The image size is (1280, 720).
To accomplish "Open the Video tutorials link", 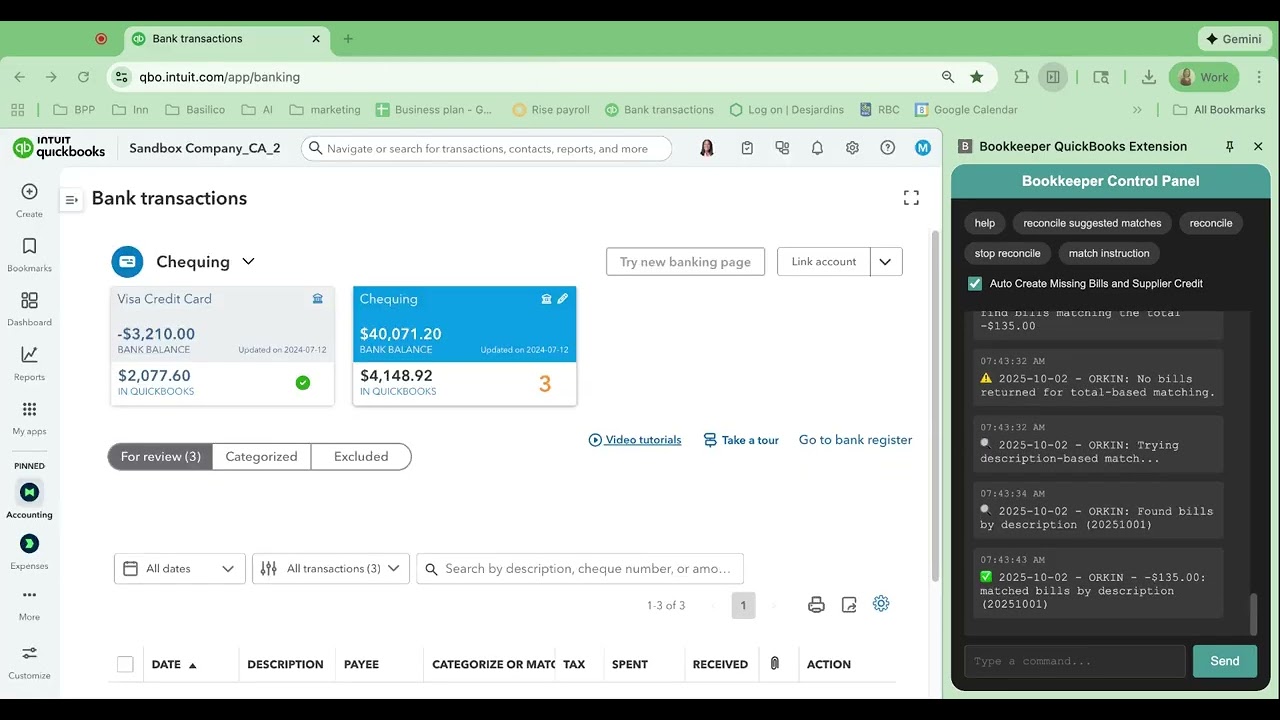I will click(635, 440).
